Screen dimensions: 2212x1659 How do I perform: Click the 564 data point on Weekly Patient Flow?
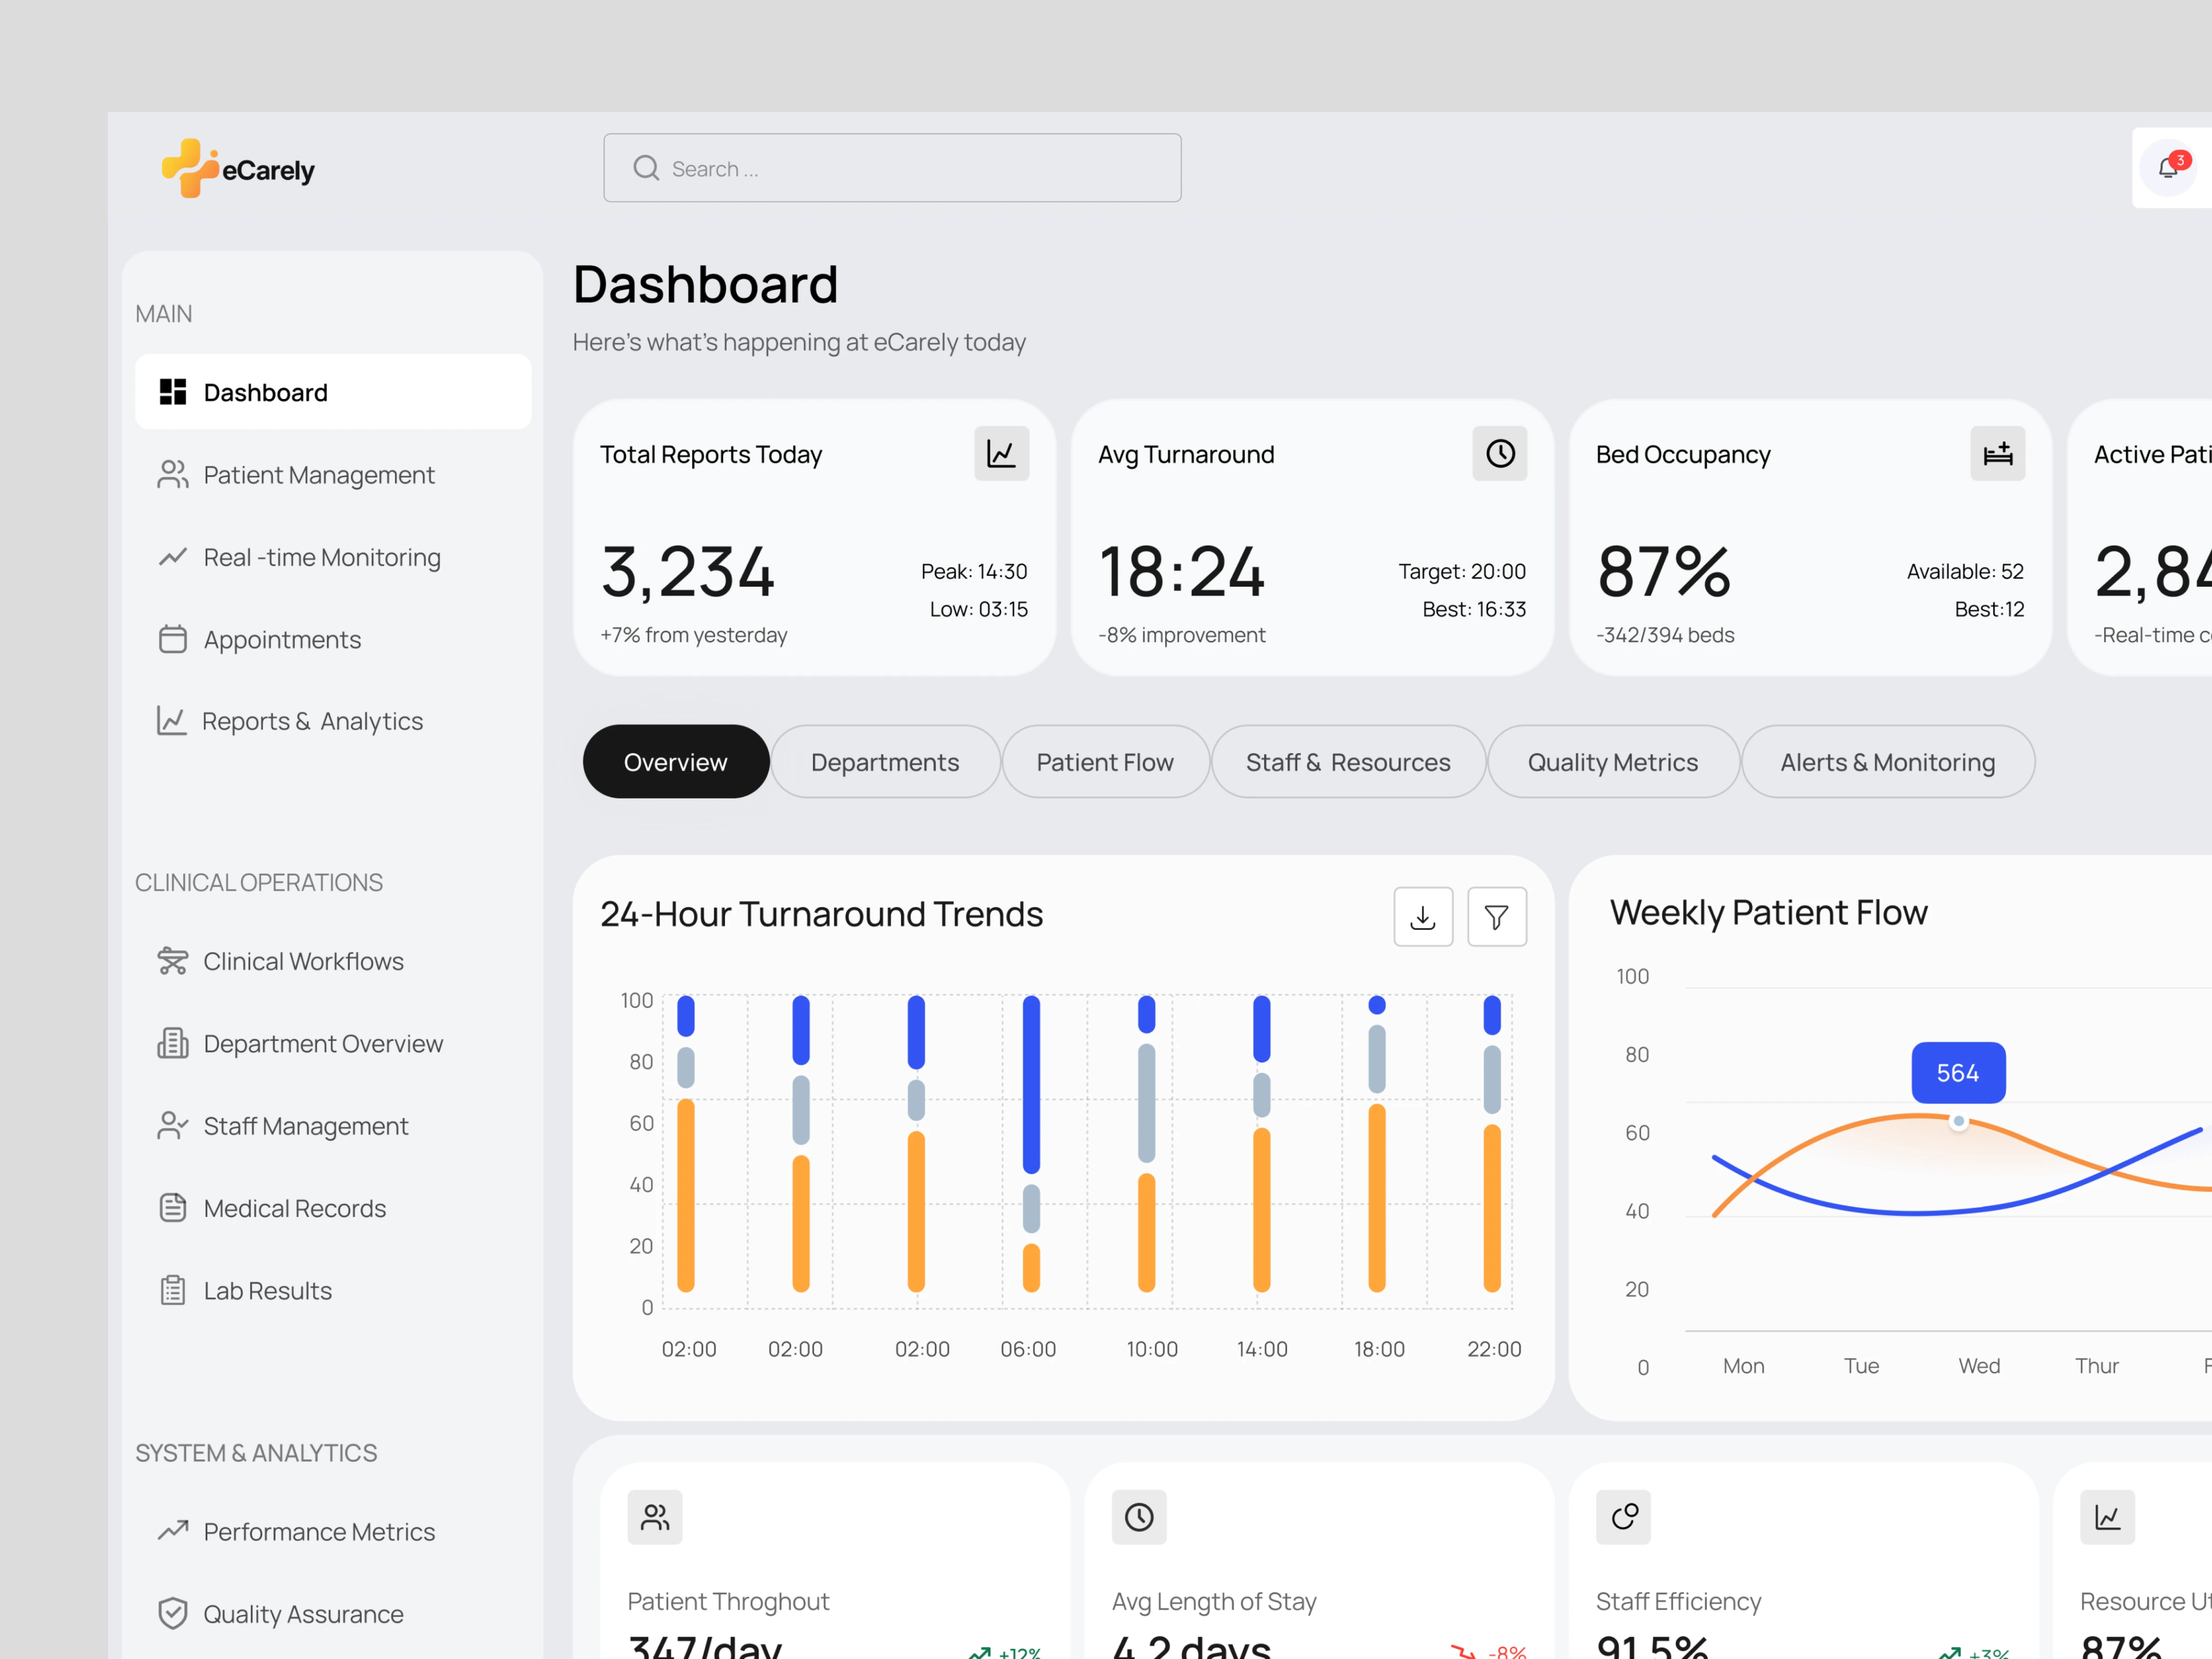[1959, 1121]
